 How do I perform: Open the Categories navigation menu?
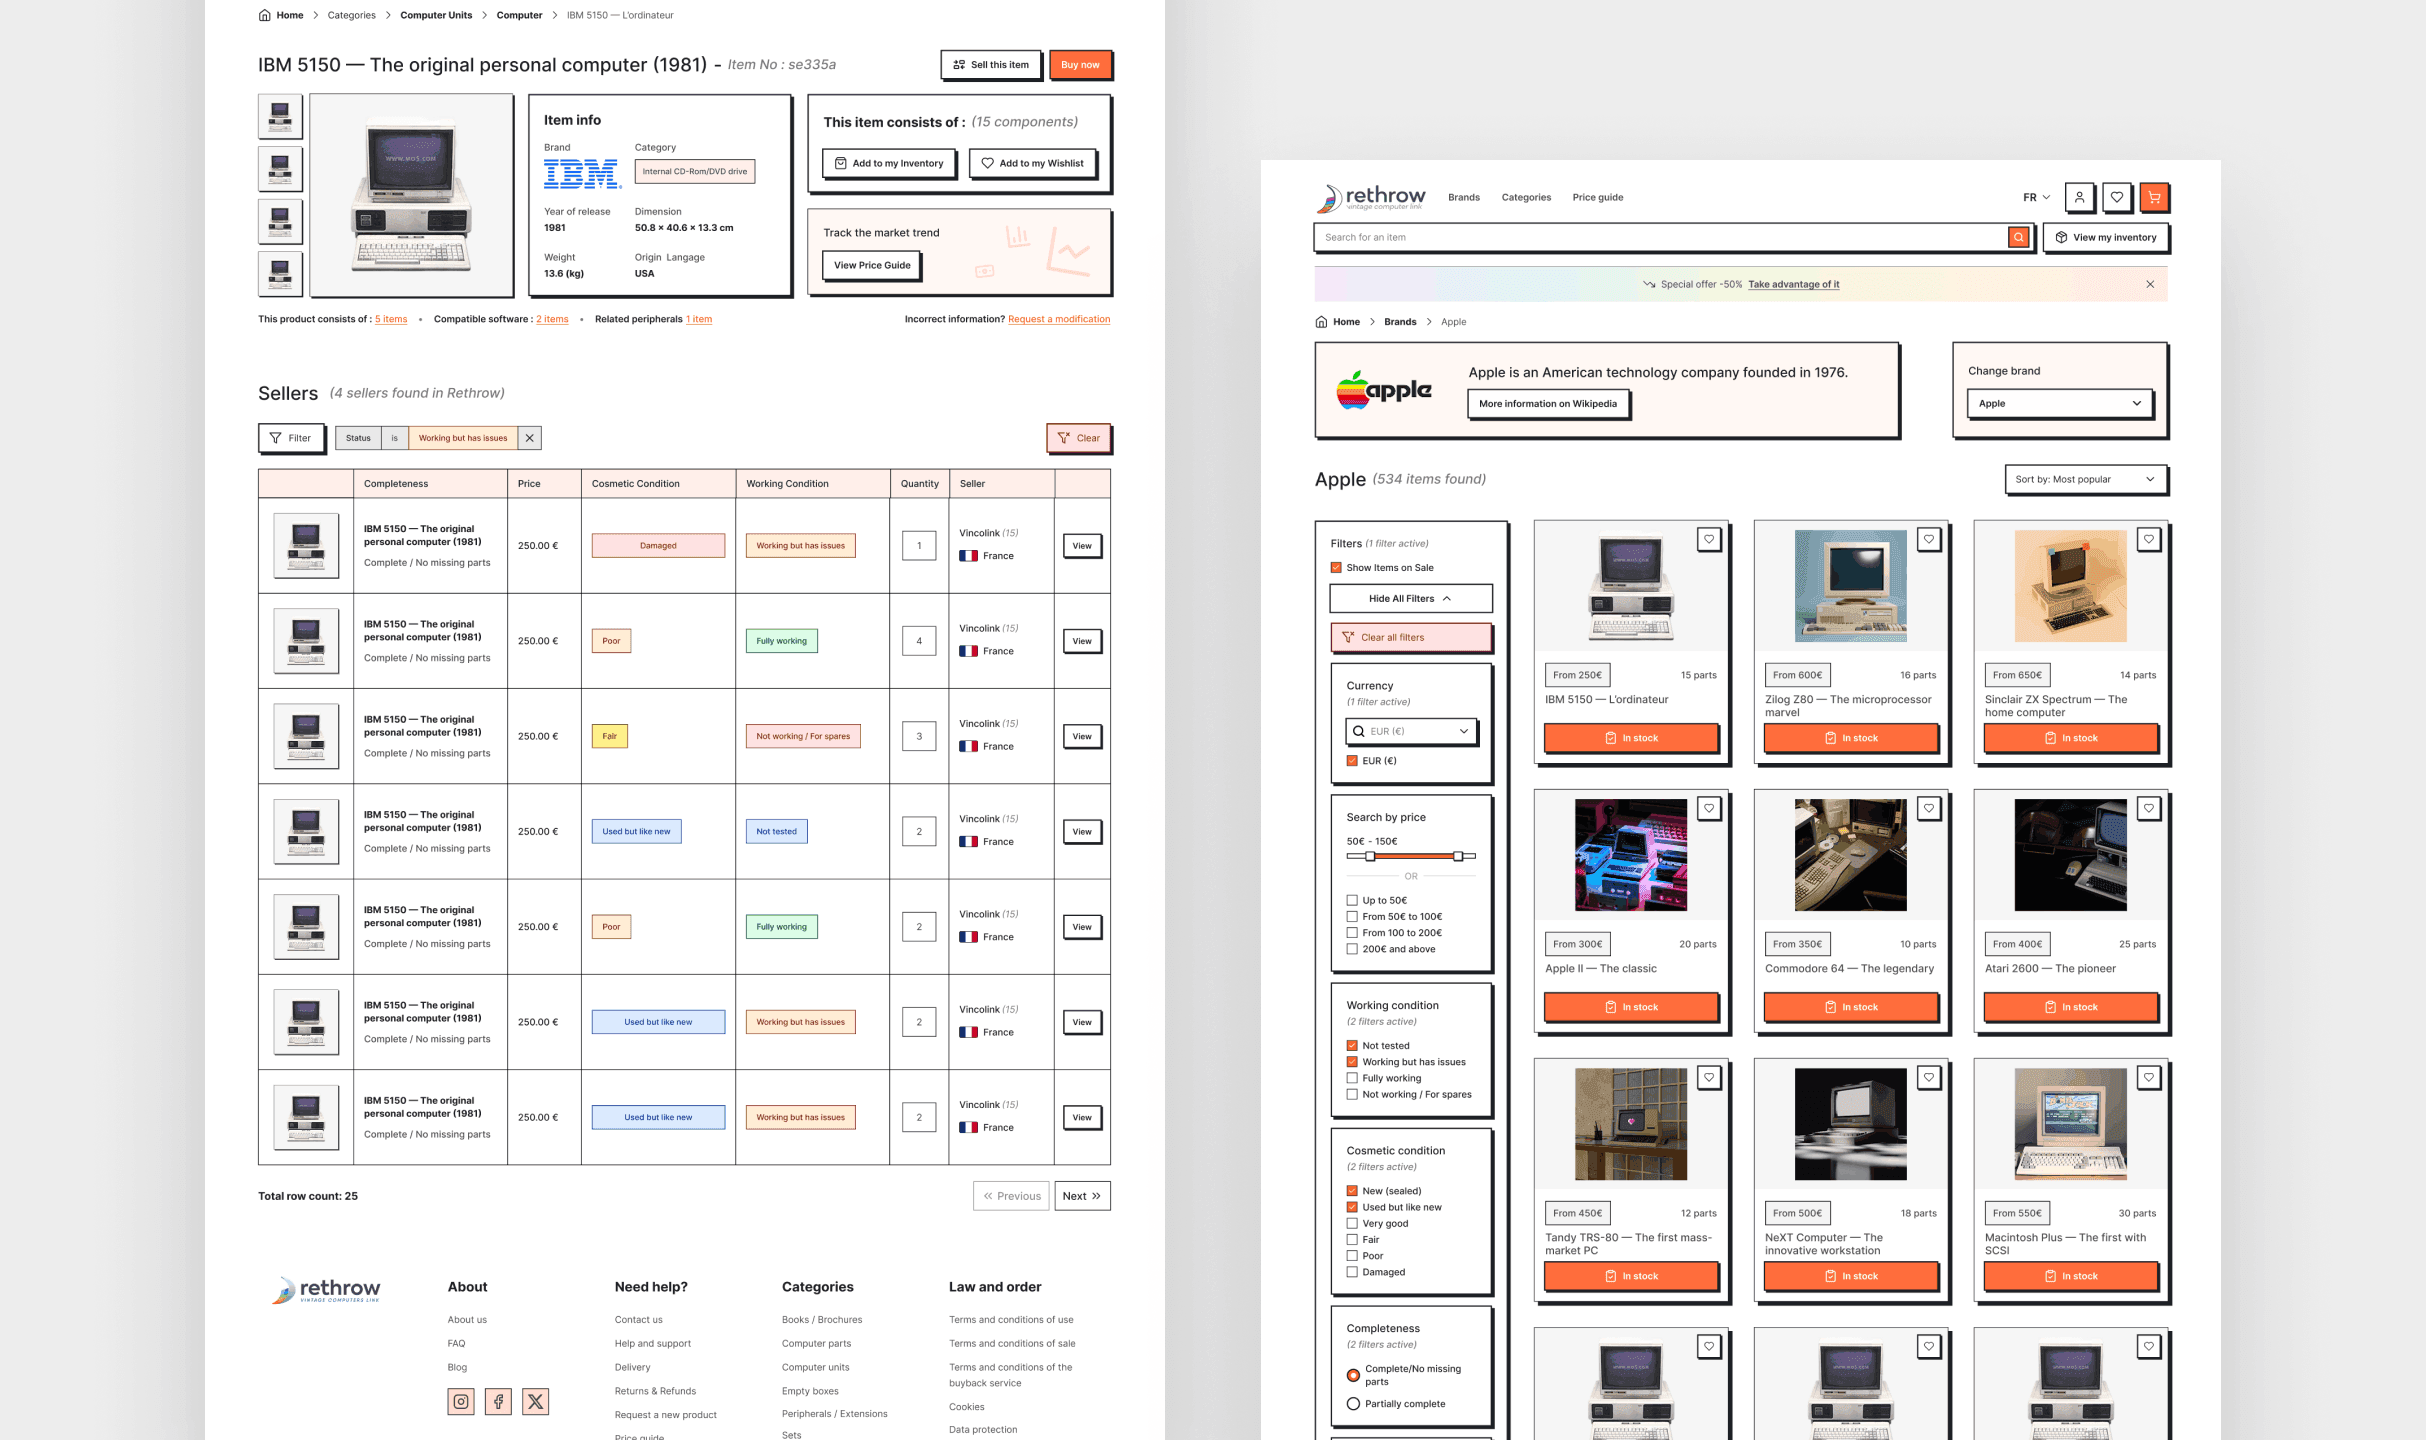click(x=1526, y=197)
